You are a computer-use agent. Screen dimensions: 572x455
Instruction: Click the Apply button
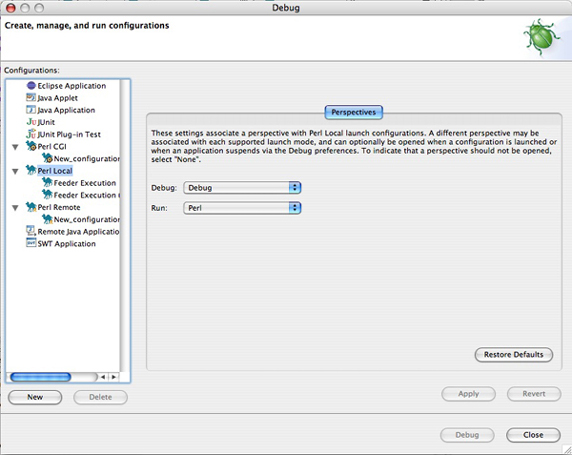tap(468, 394)
